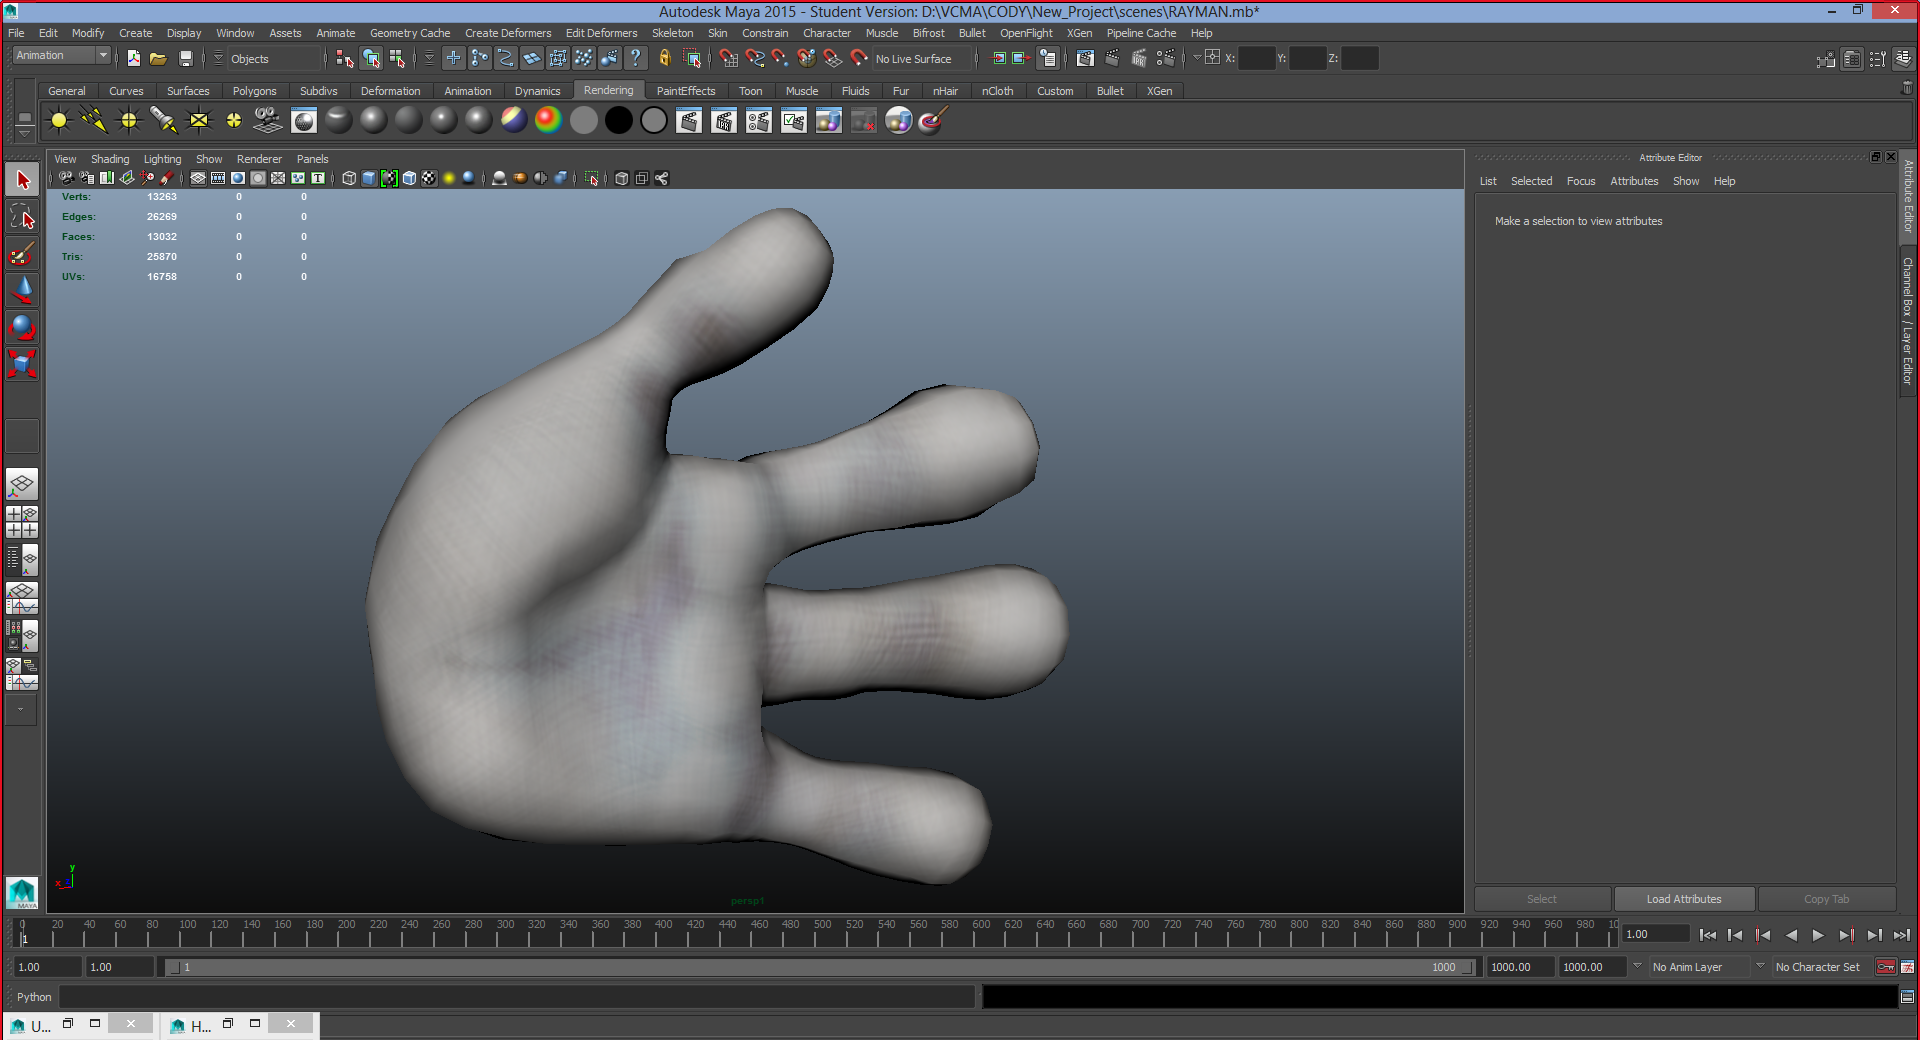1920x1040 pixels.
Task: Activate the Scale tool in the toolbox
Action: [x=22, y=363]
